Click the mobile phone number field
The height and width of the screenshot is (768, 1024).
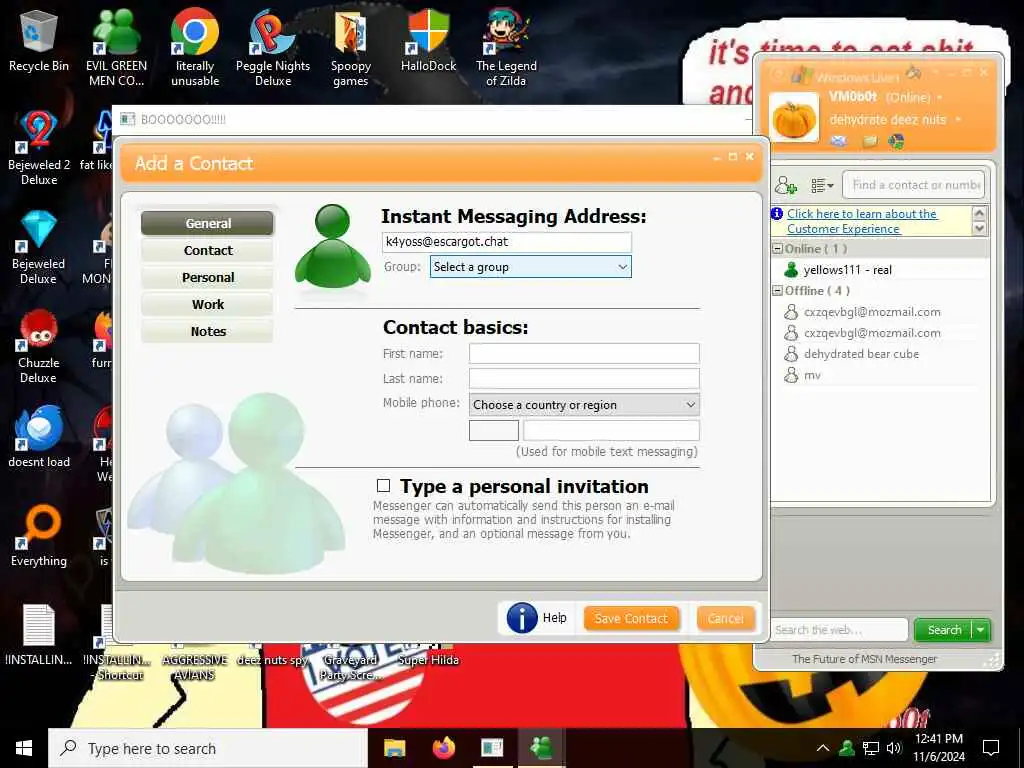point(611,430)
